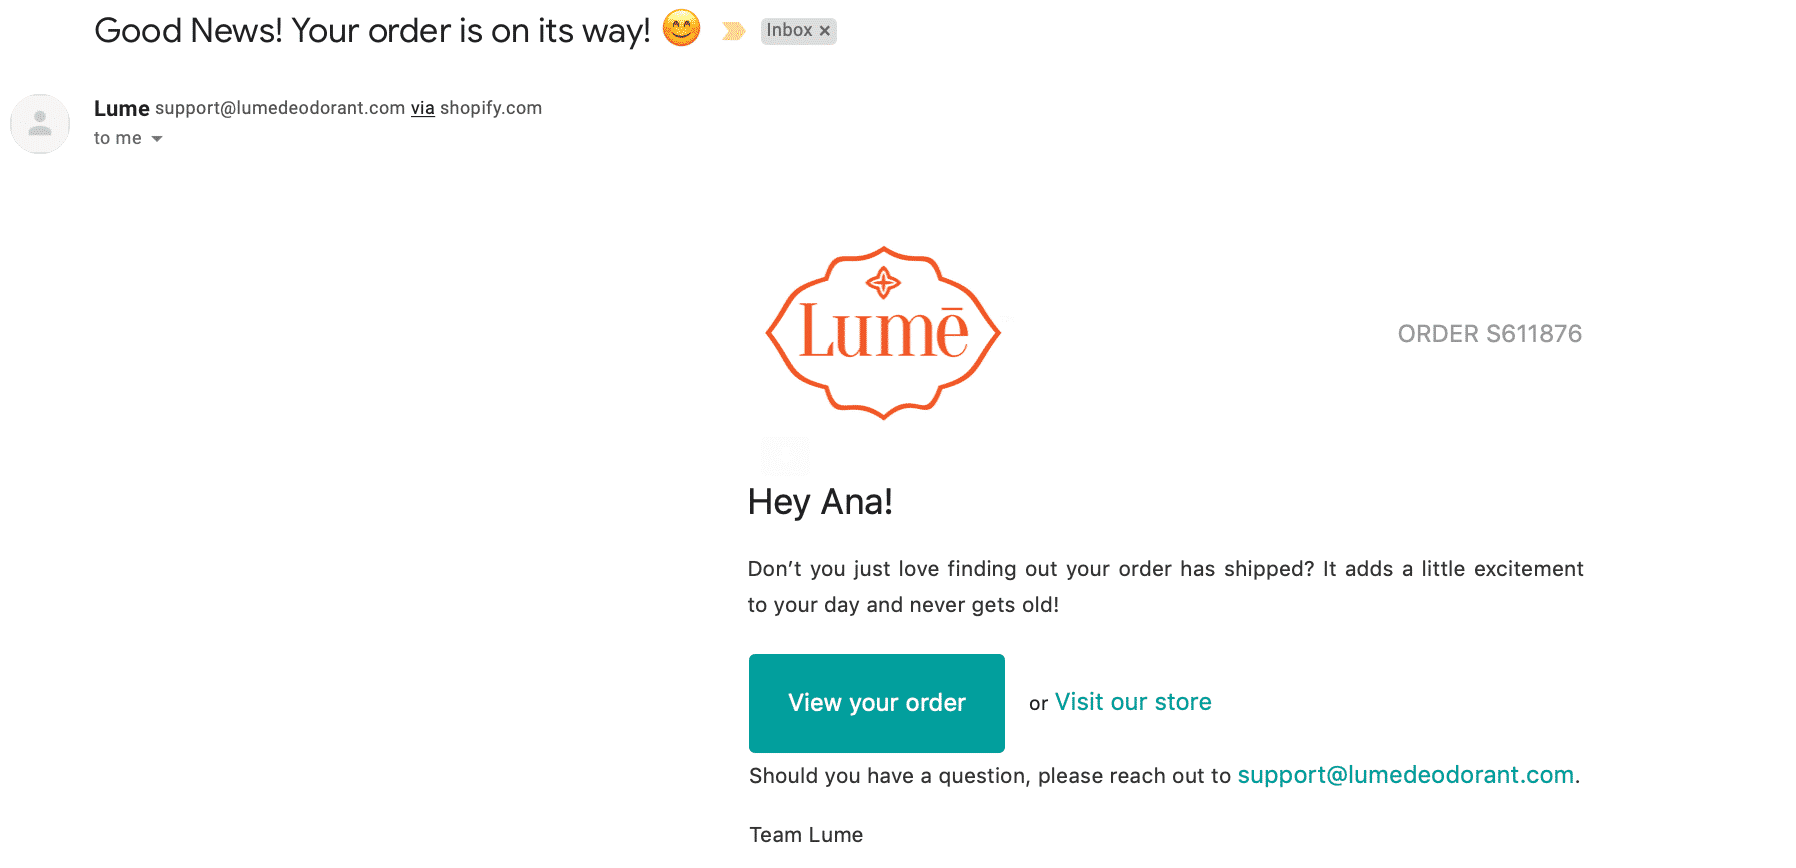Open the Visit our store link
Image resolution: width=1796 pixels, height=868 pixels.
coord(1133,702)
